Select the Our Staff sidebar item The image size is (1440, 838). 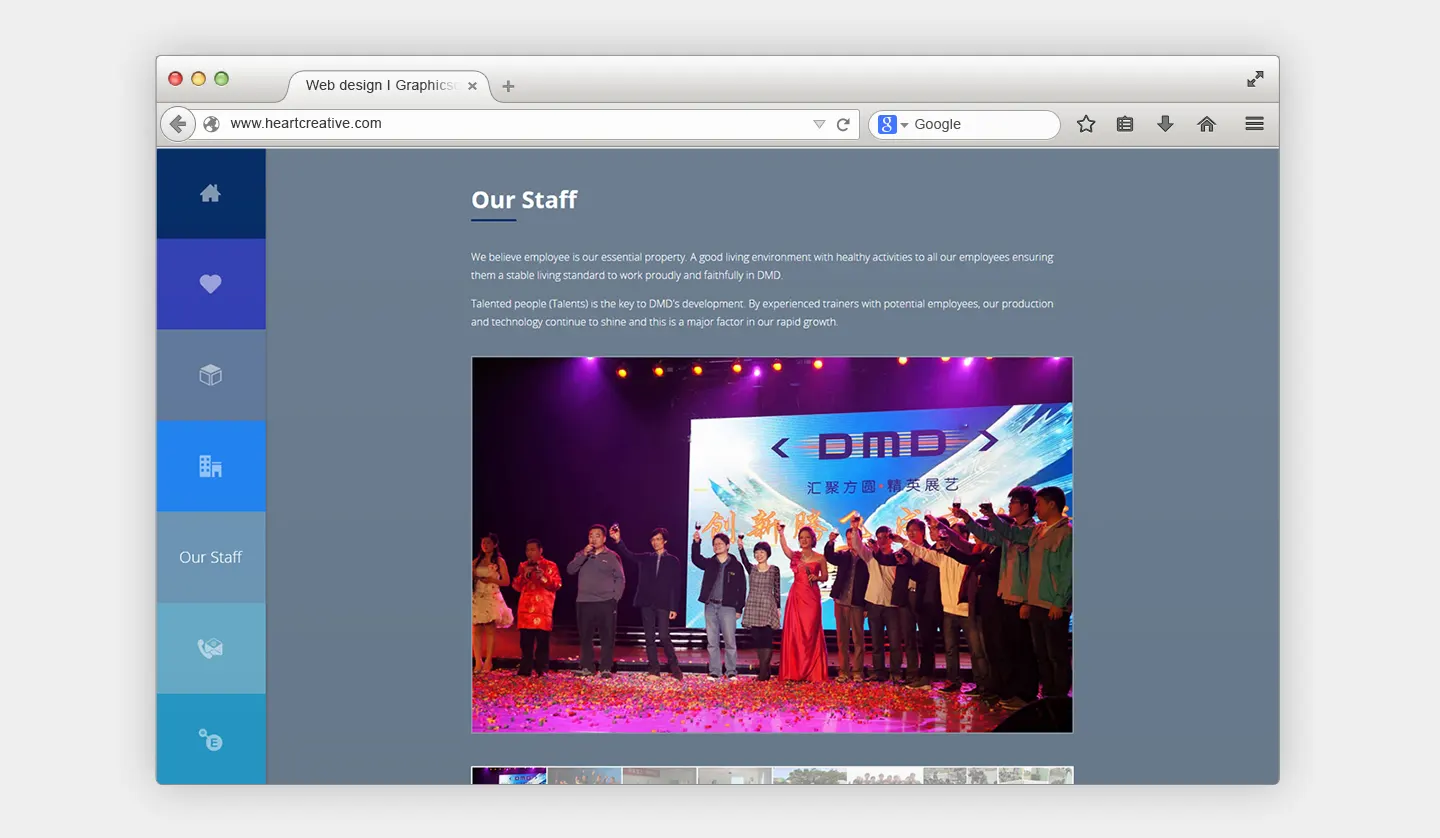pos(210,557)
